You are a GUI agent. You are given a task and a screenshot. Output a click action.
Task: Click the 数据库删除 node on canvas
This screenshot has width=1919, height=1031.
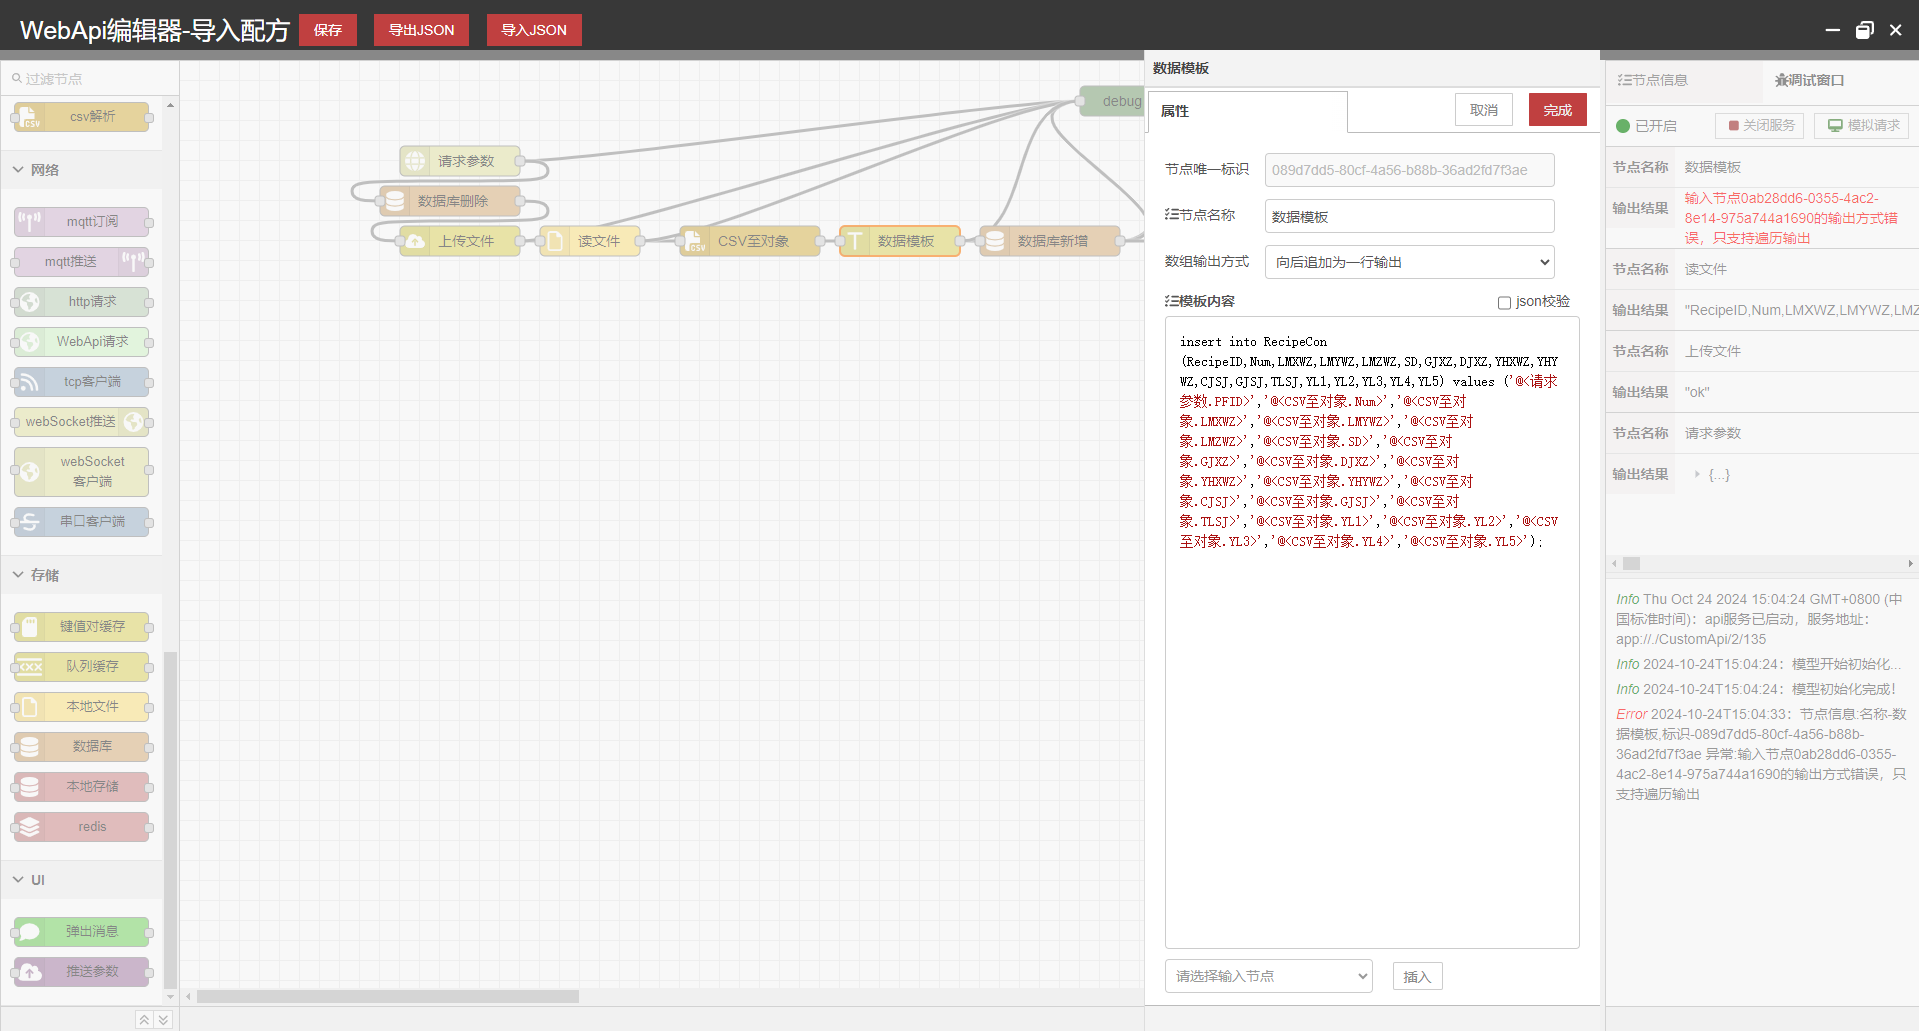click(450, 201)
